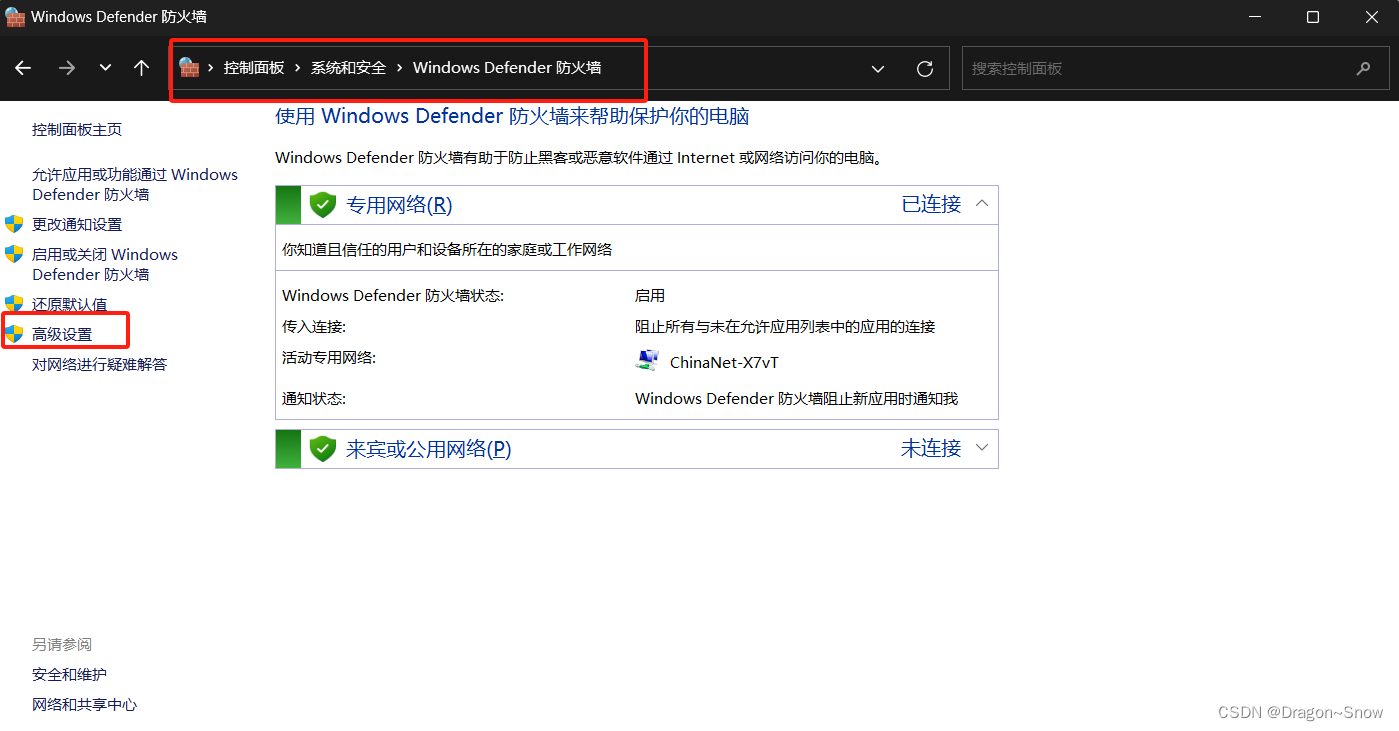Click the search magnifier icon
The height and width of the screenshot is (731, 1399).
click(x=1363, y=69)
